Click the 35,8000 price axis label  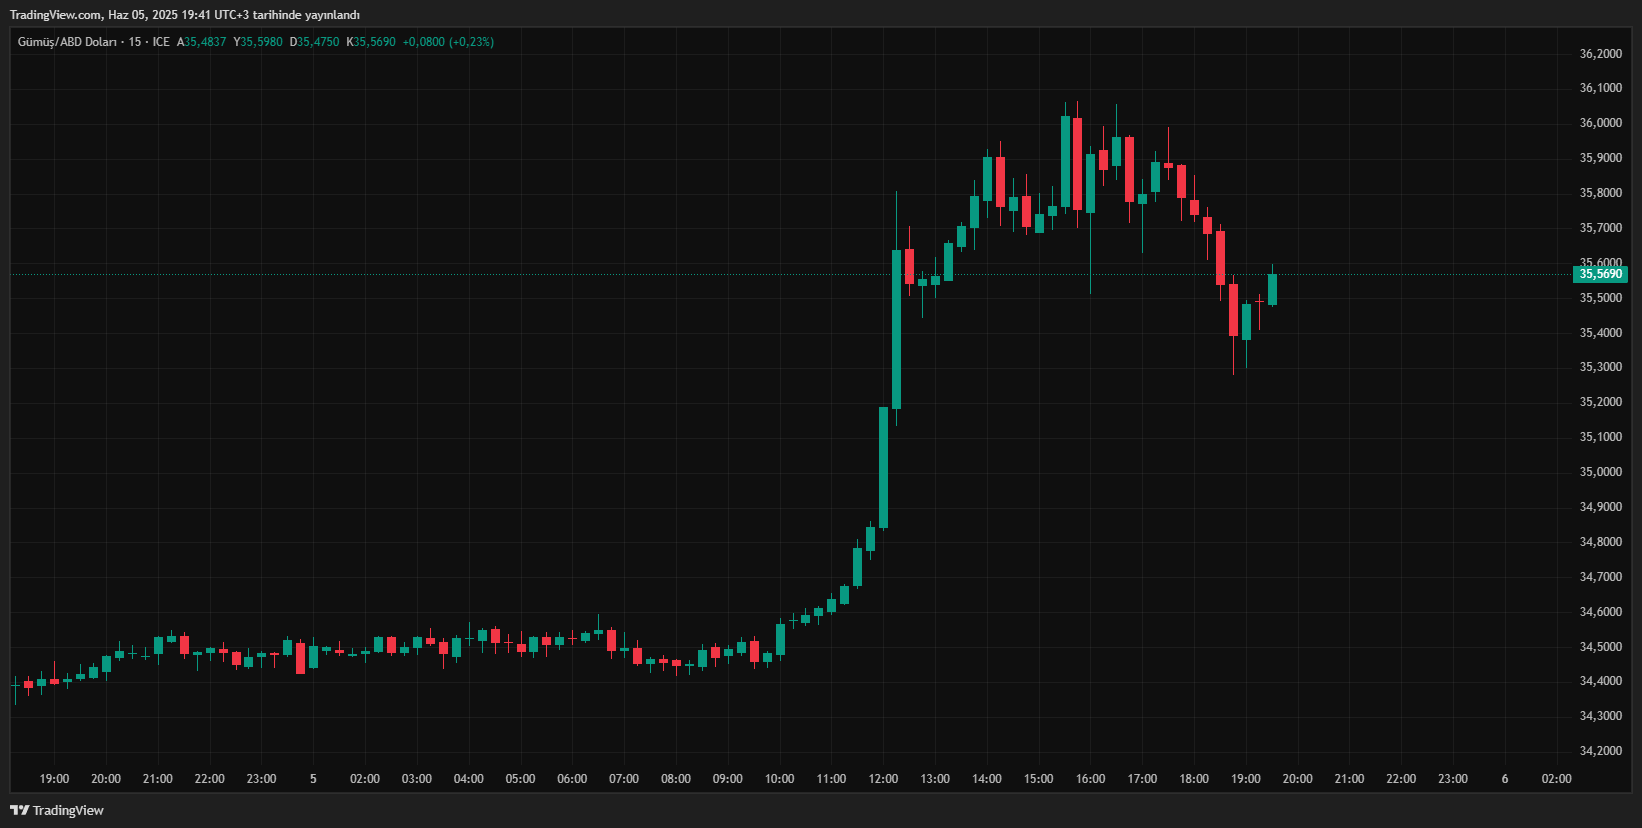tap(1601, 193)
